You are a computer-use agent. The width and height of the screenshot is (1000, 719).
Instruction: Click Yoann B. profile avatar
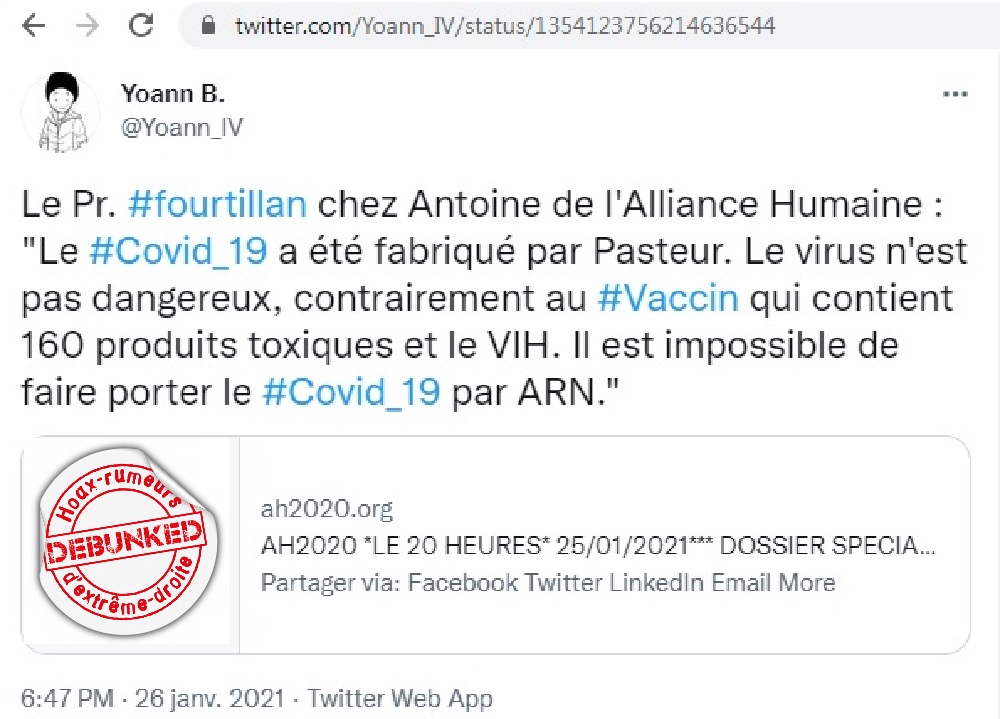click(61, 112)
